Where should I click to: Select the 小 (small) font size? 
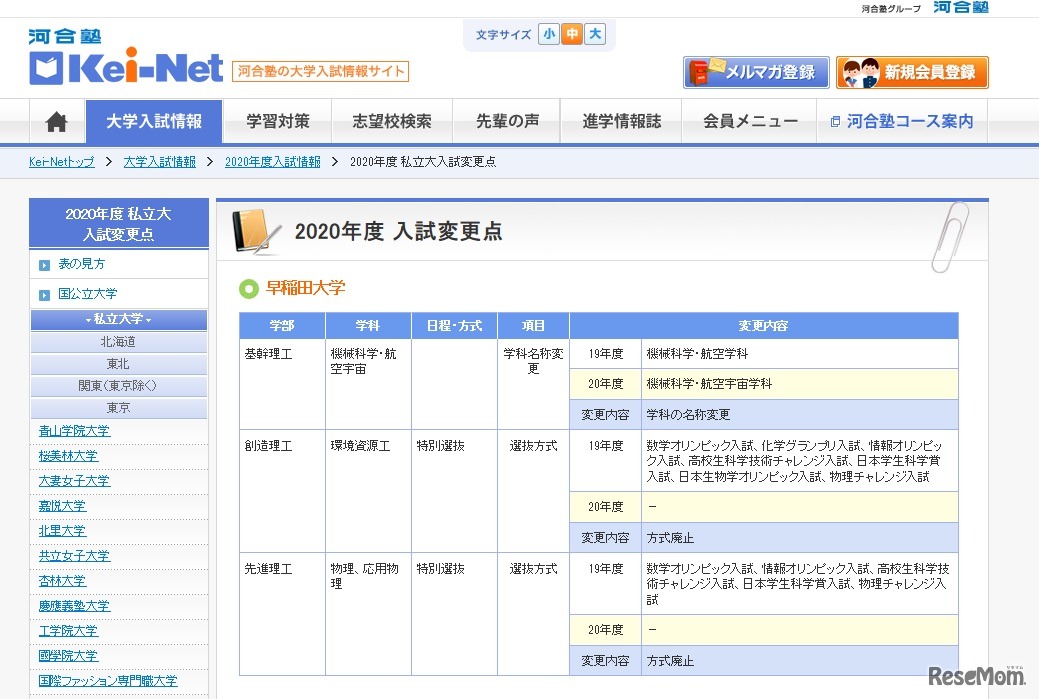click(547, 33)
